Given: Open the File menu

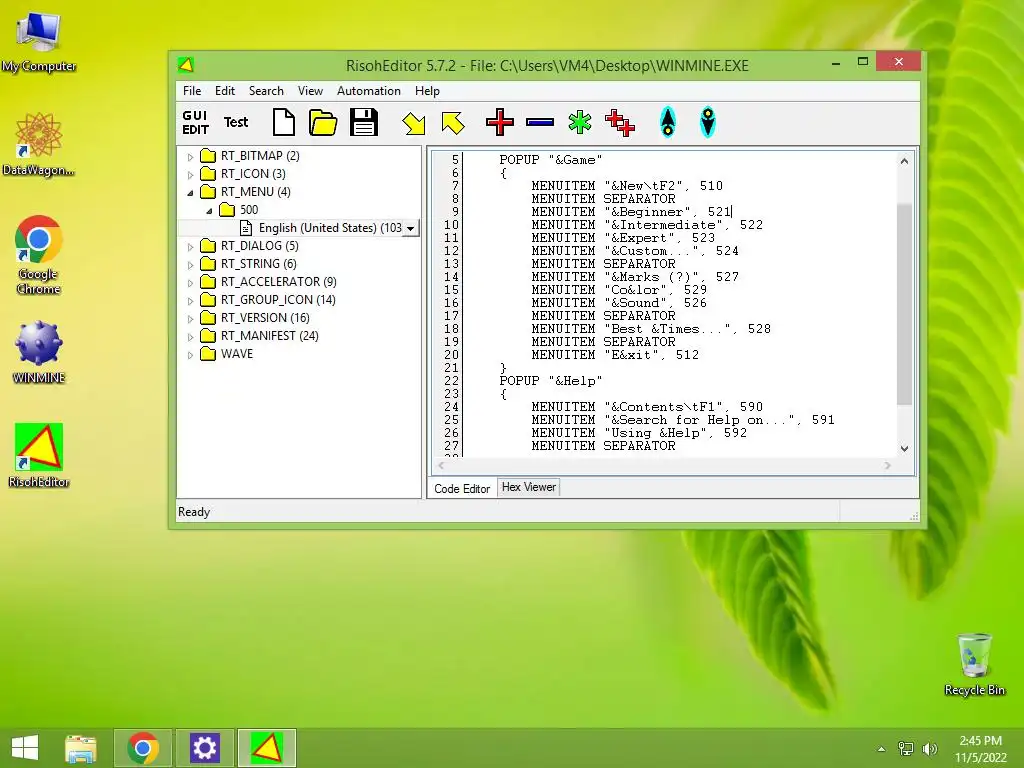Looking at the screenshot, I should point(192,91).
